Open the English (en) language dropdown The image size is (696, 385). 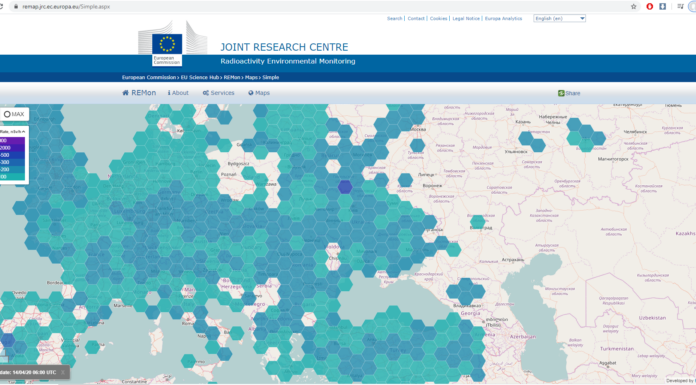coord(559,19)
